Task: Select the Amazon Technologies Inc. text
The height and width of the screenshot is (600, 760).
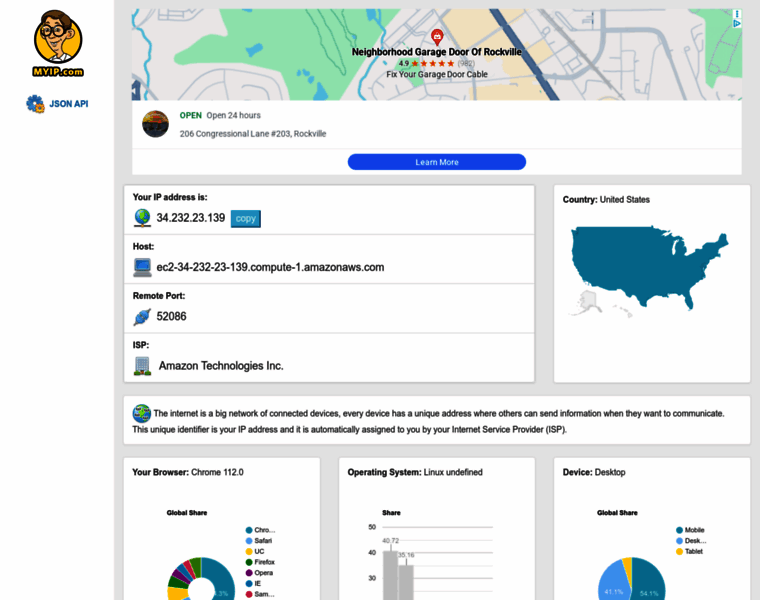Action: point(221,366)
